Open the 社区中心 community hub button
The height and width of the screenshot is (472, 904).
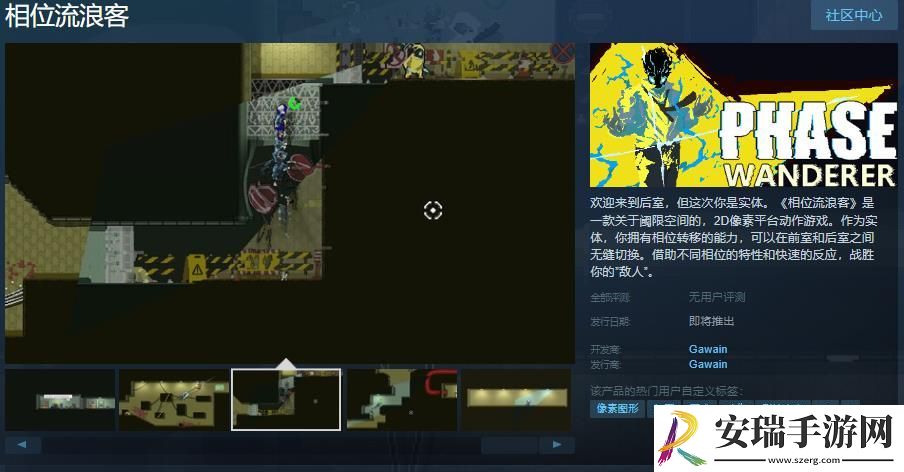pyautogui.click(x=854, y=15)
